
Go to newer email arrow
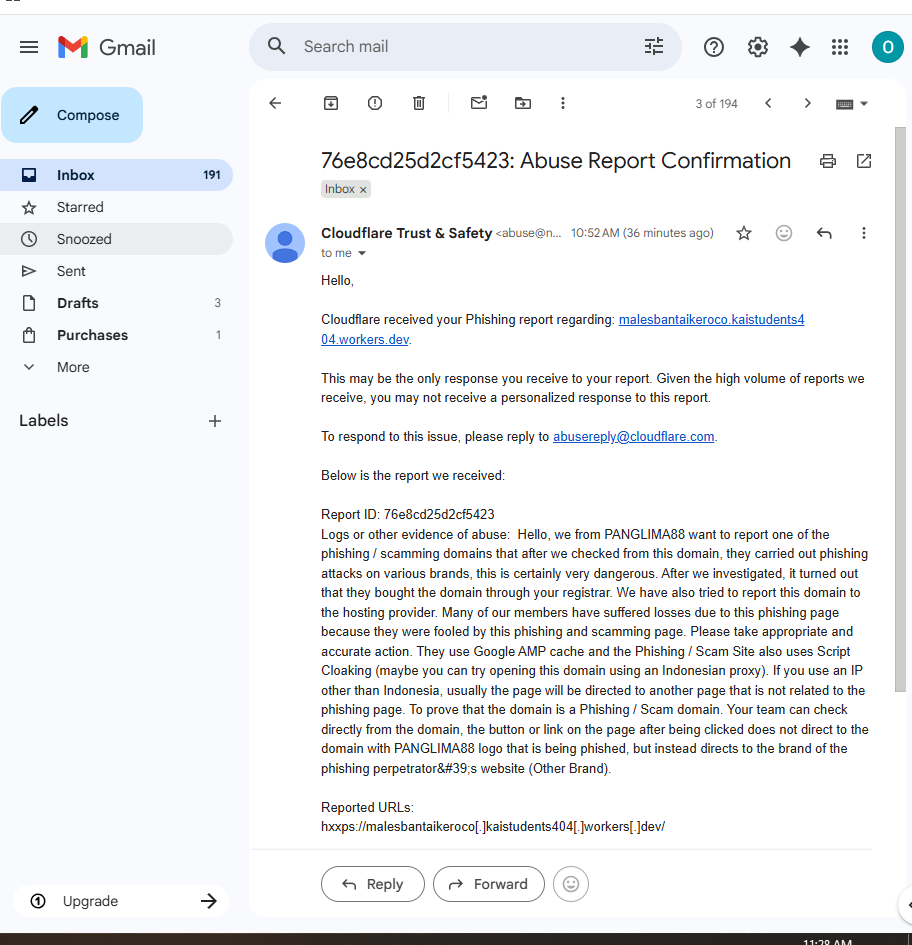coord(768,103)
